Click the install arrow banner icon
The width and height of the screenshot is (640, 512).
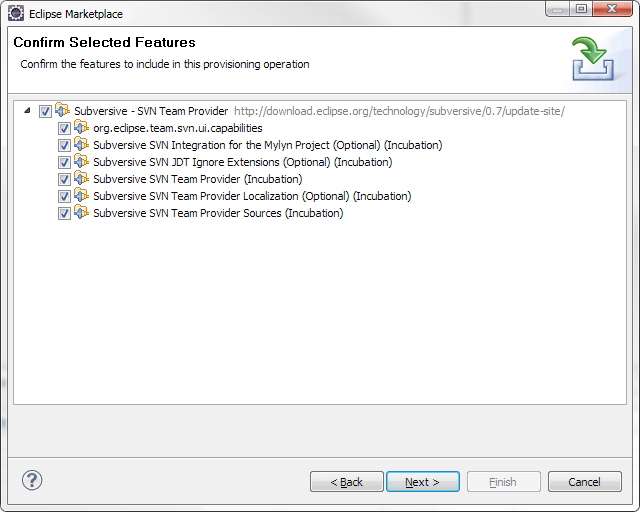593,59
